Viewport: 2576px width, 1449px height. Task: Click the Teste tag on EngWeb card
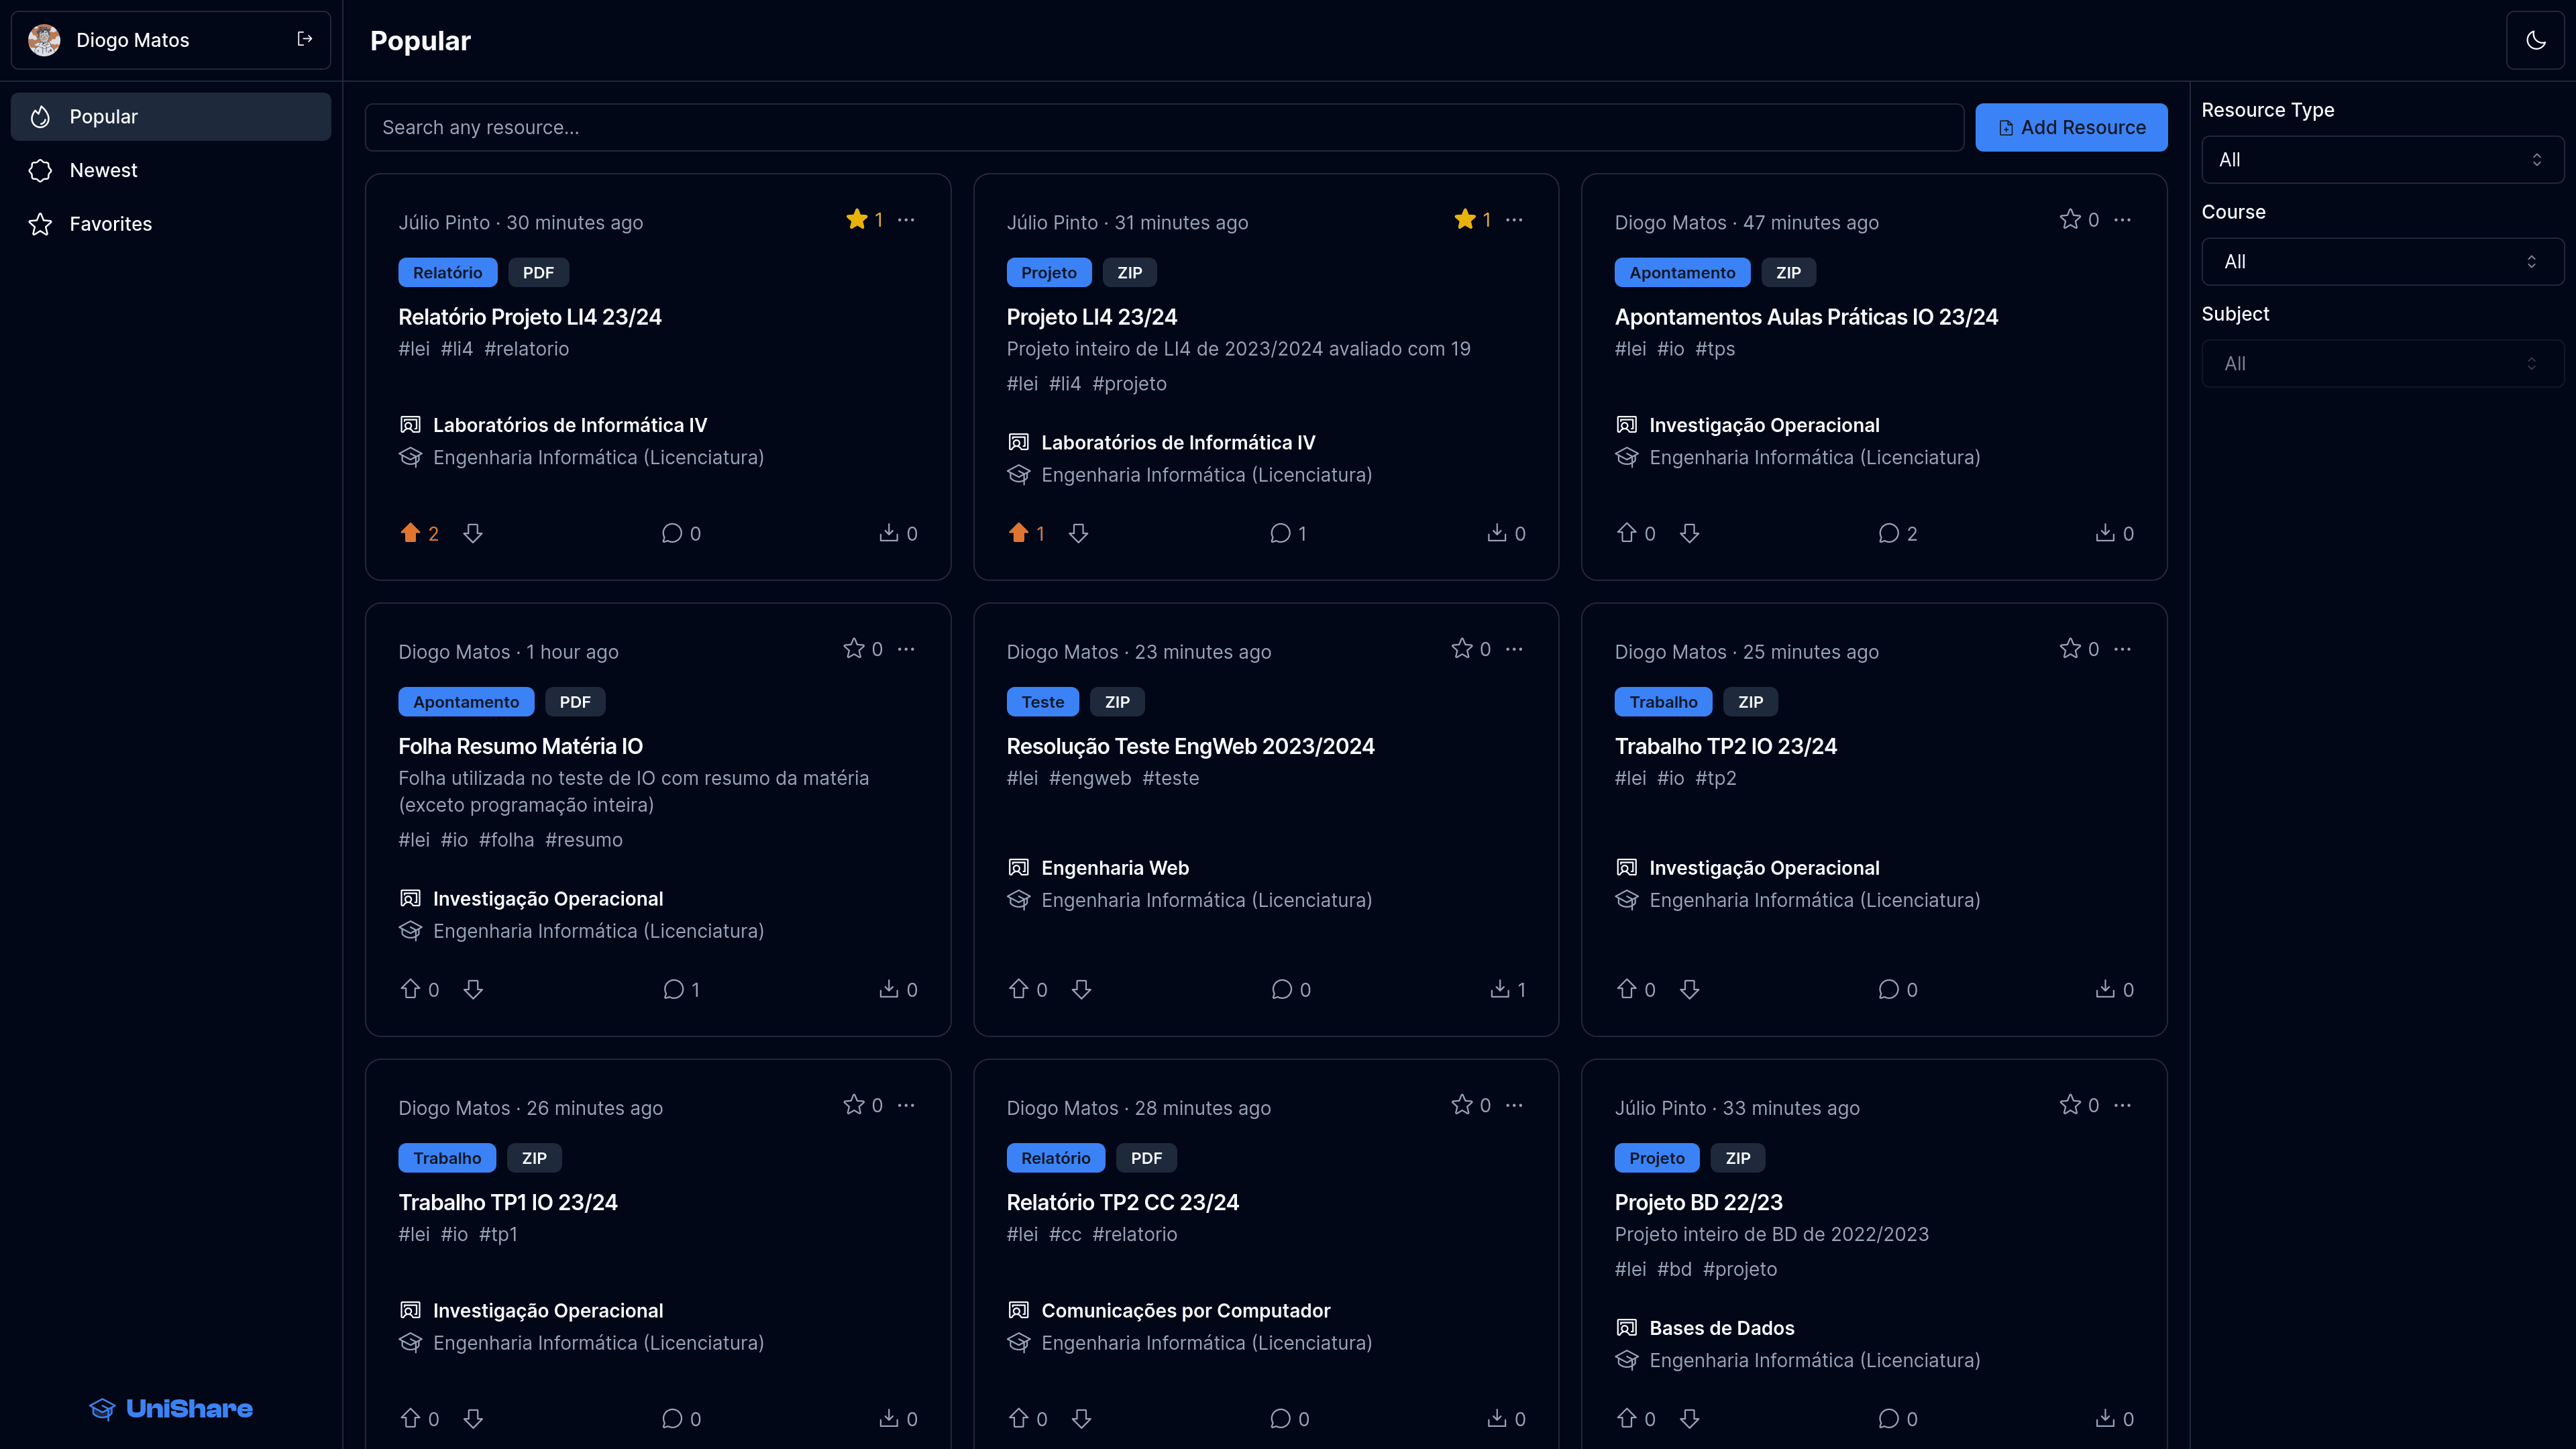[x=1042, y=702]
